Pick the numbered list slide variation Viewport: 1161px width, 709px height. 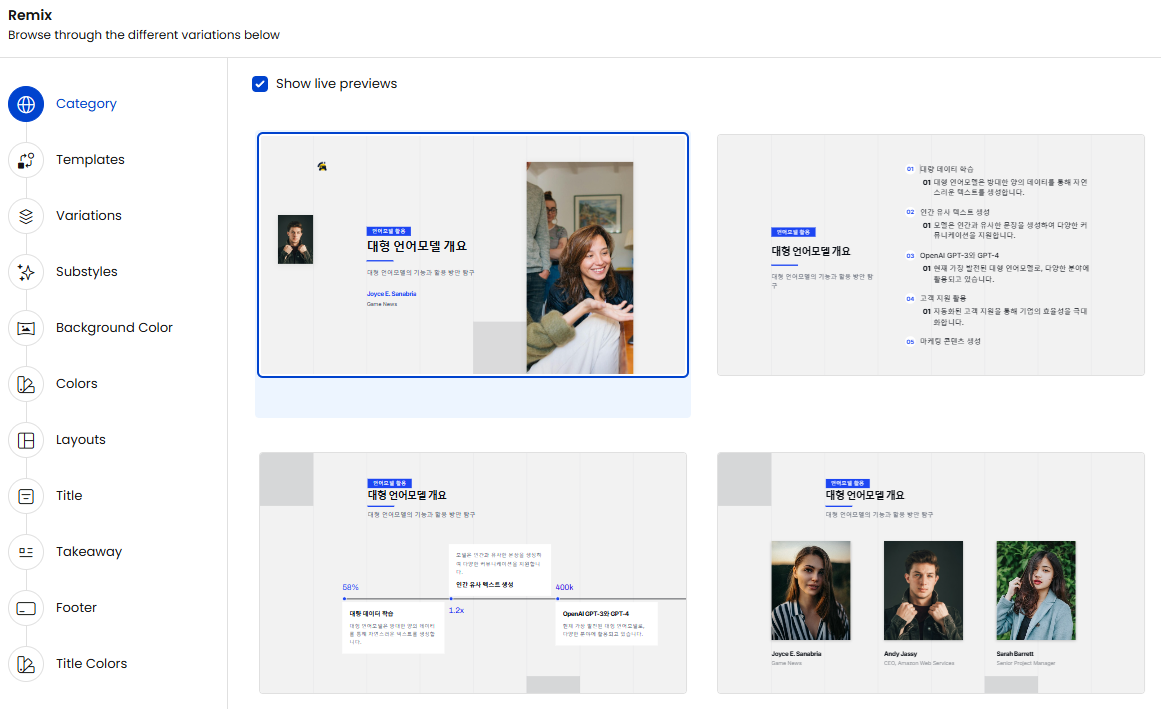pos(930,255)
